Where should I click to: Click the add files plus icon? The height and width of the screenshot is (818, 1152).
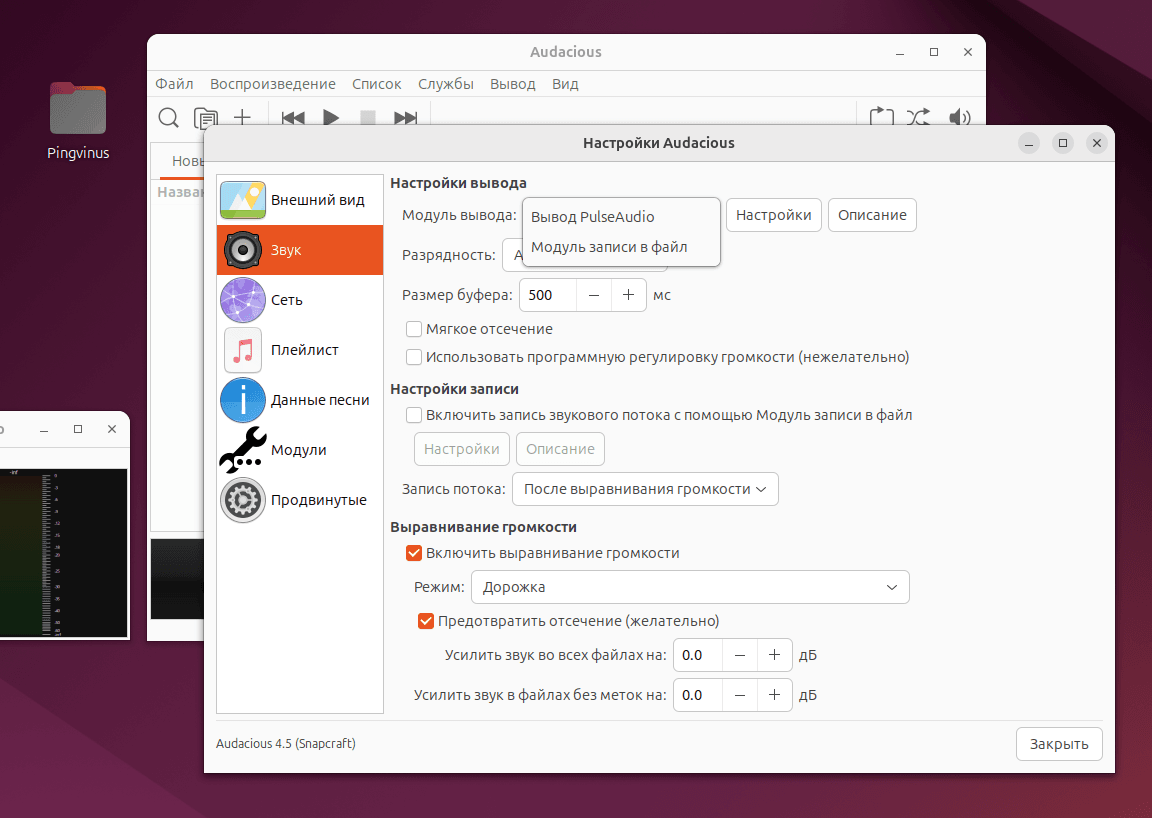[x=242, y=118]
